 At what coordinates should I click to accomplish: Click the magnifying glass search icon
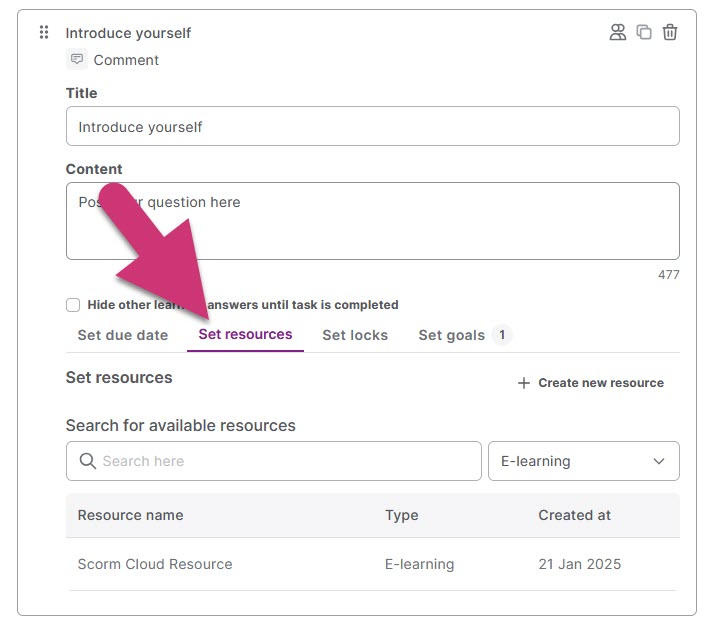88,461
